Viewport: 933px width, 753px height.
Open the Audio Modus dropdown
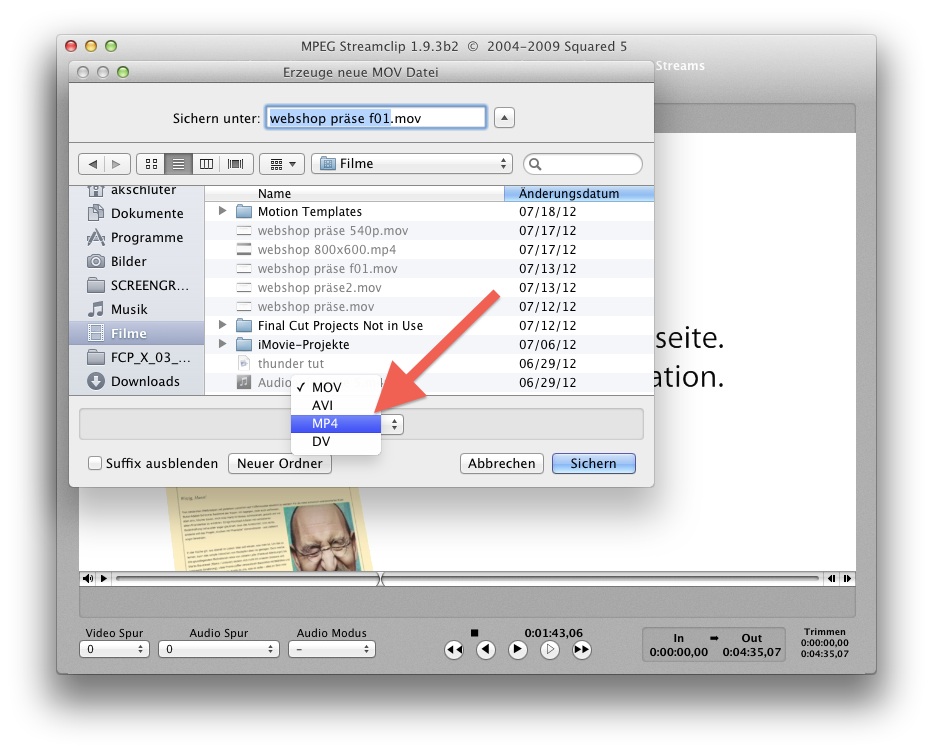331,648
